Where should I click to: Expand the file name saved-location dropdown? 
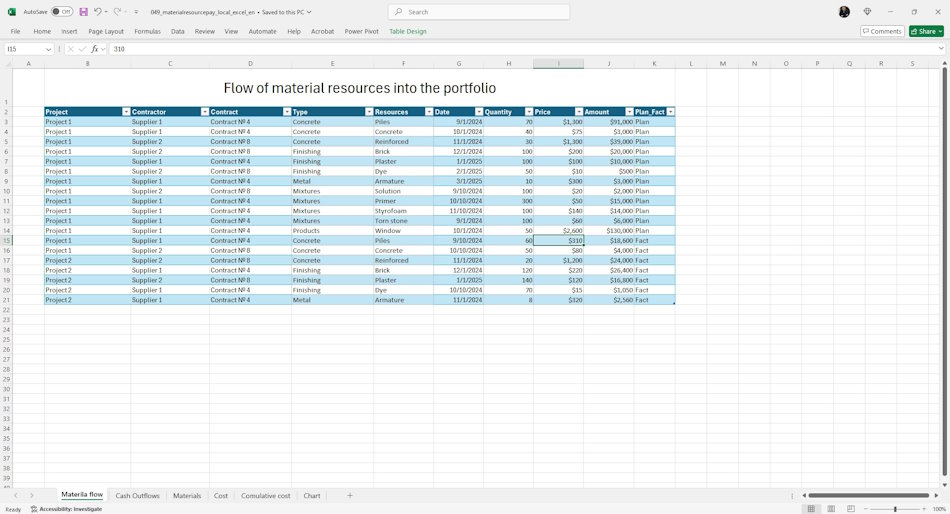(x=309, y=12)
